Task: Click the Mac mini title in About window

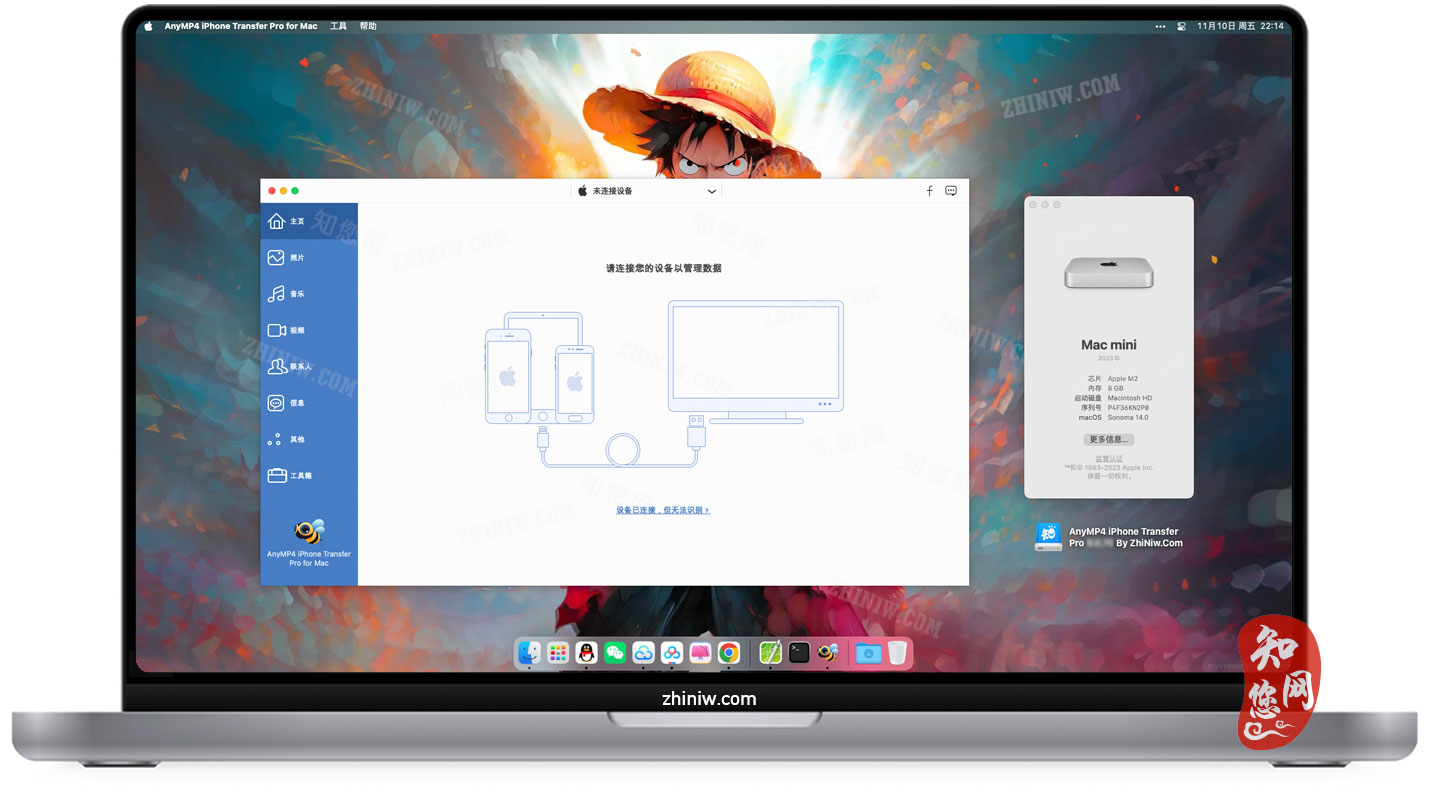Action: pos(1108,345)
